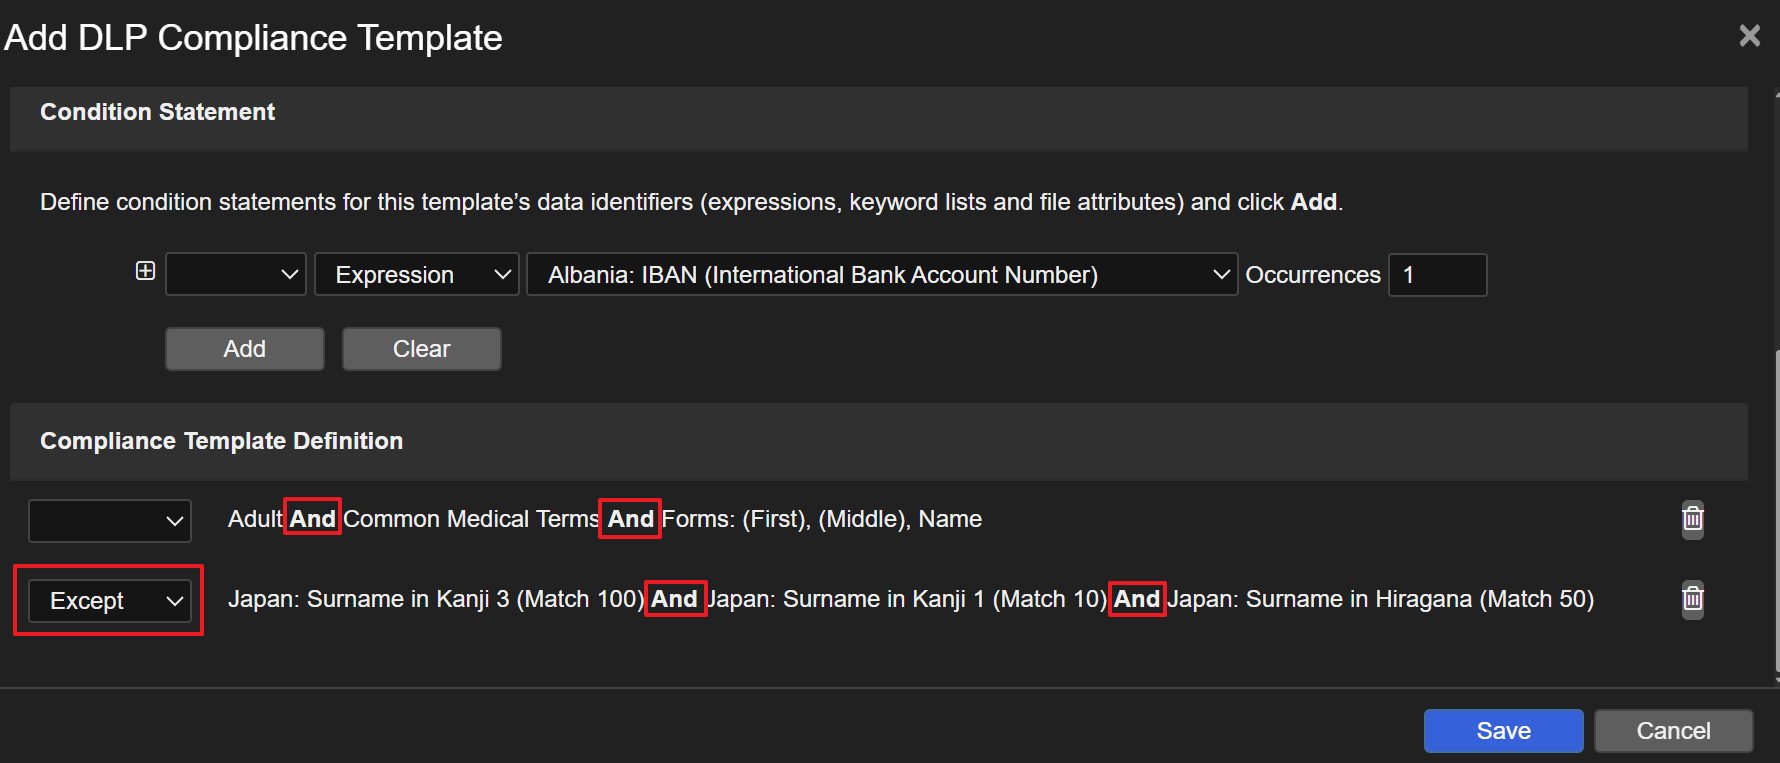Click the dialog's vertical scrollbar

pyautogui.click(x=1776, y=500)
